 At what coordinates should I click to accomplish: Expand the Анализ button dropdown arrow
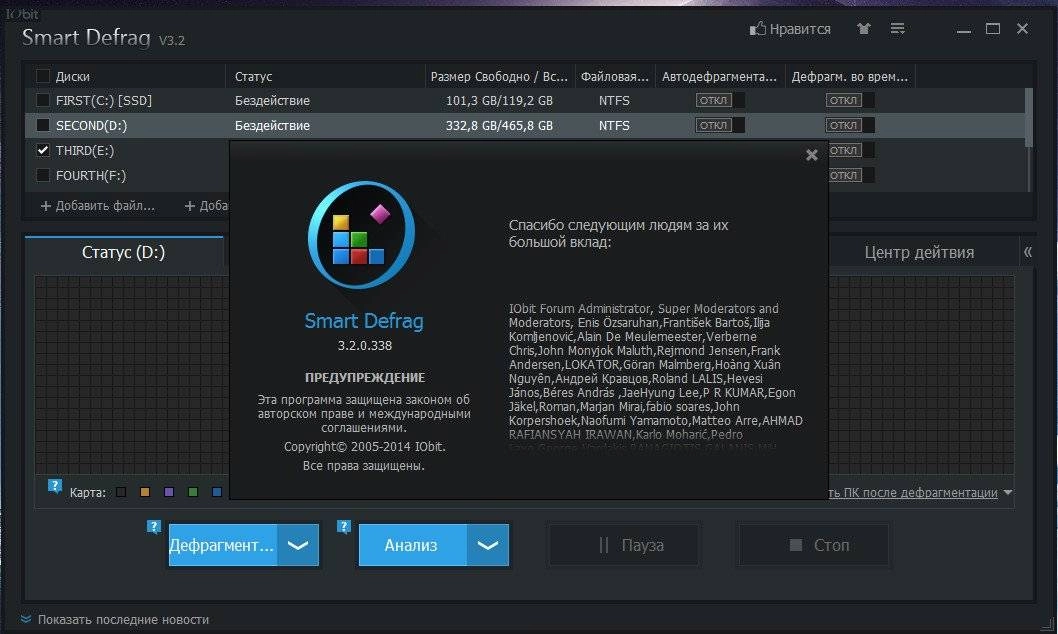(487, 545)
